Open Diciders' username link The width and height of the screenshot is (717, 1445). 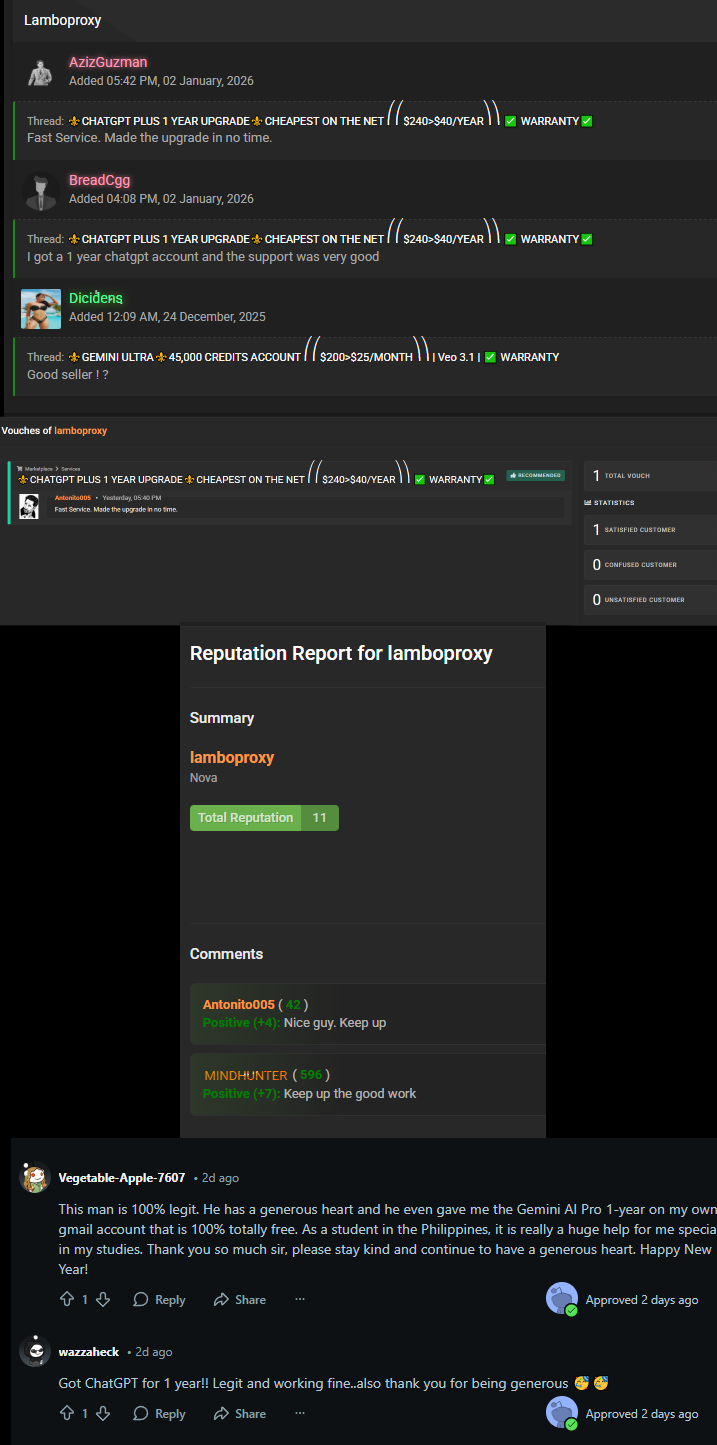point(96,298)
